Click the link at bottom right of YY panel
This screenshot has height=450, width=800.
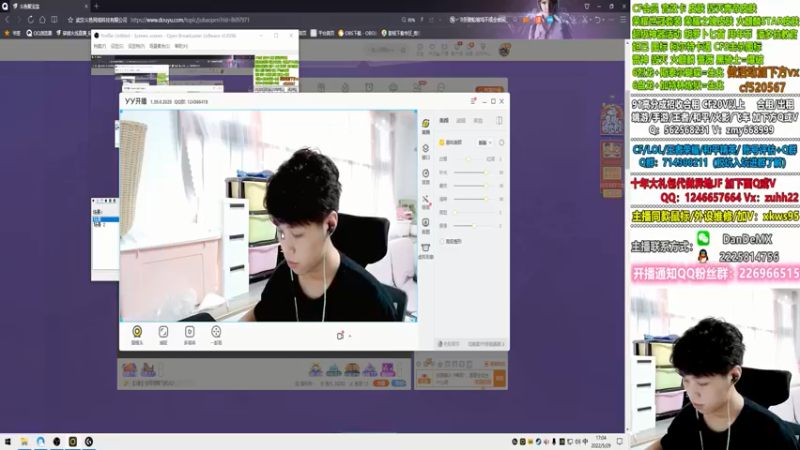click(x=486, y=344)
